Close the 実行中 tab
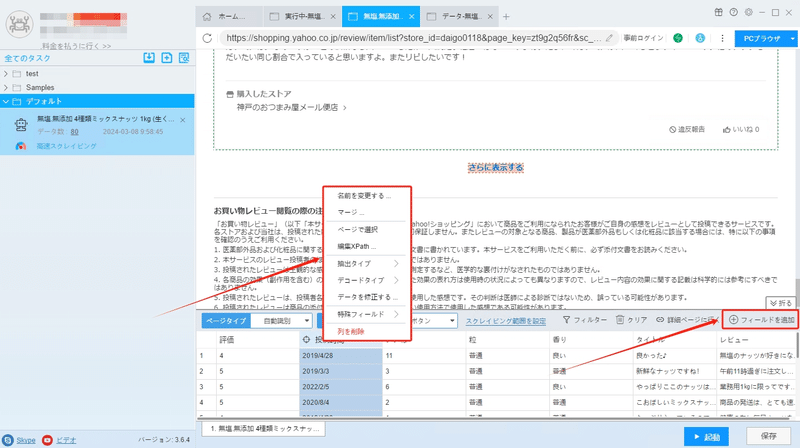Screen dimensions: 800x448 point(333,17)
